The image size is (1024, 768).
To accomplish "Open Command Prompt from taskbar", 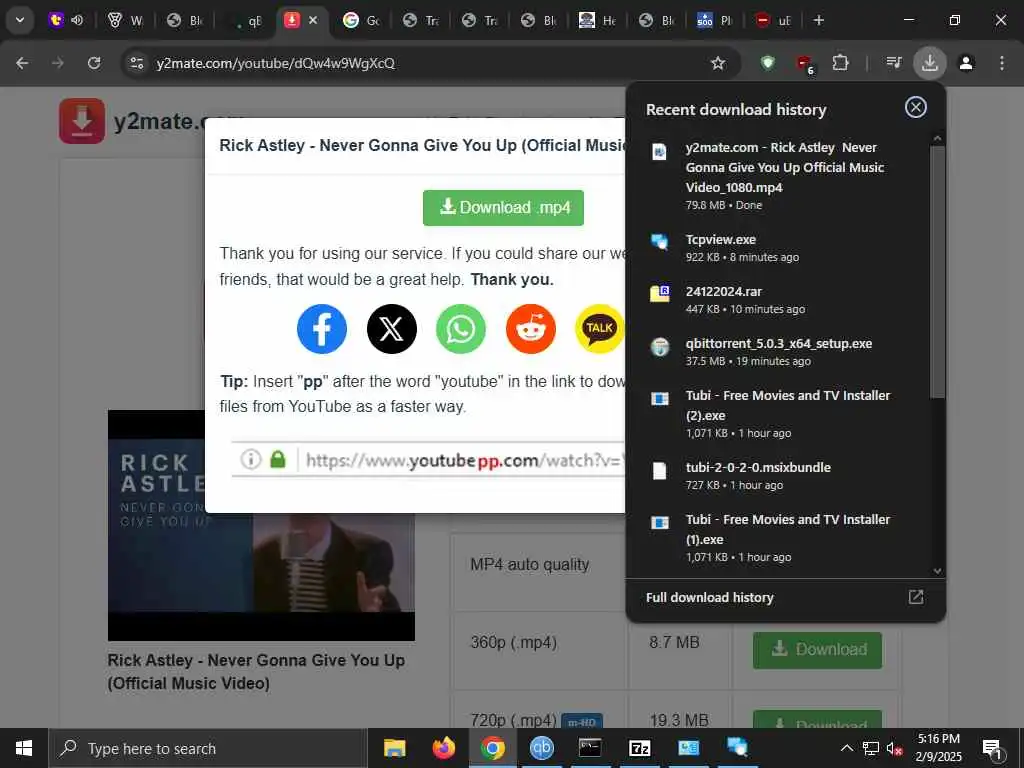I will 590,748.
